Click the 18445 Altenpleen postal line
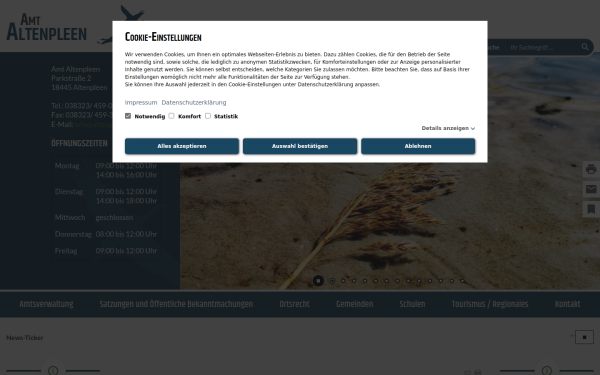 click(x=79, y=87)
